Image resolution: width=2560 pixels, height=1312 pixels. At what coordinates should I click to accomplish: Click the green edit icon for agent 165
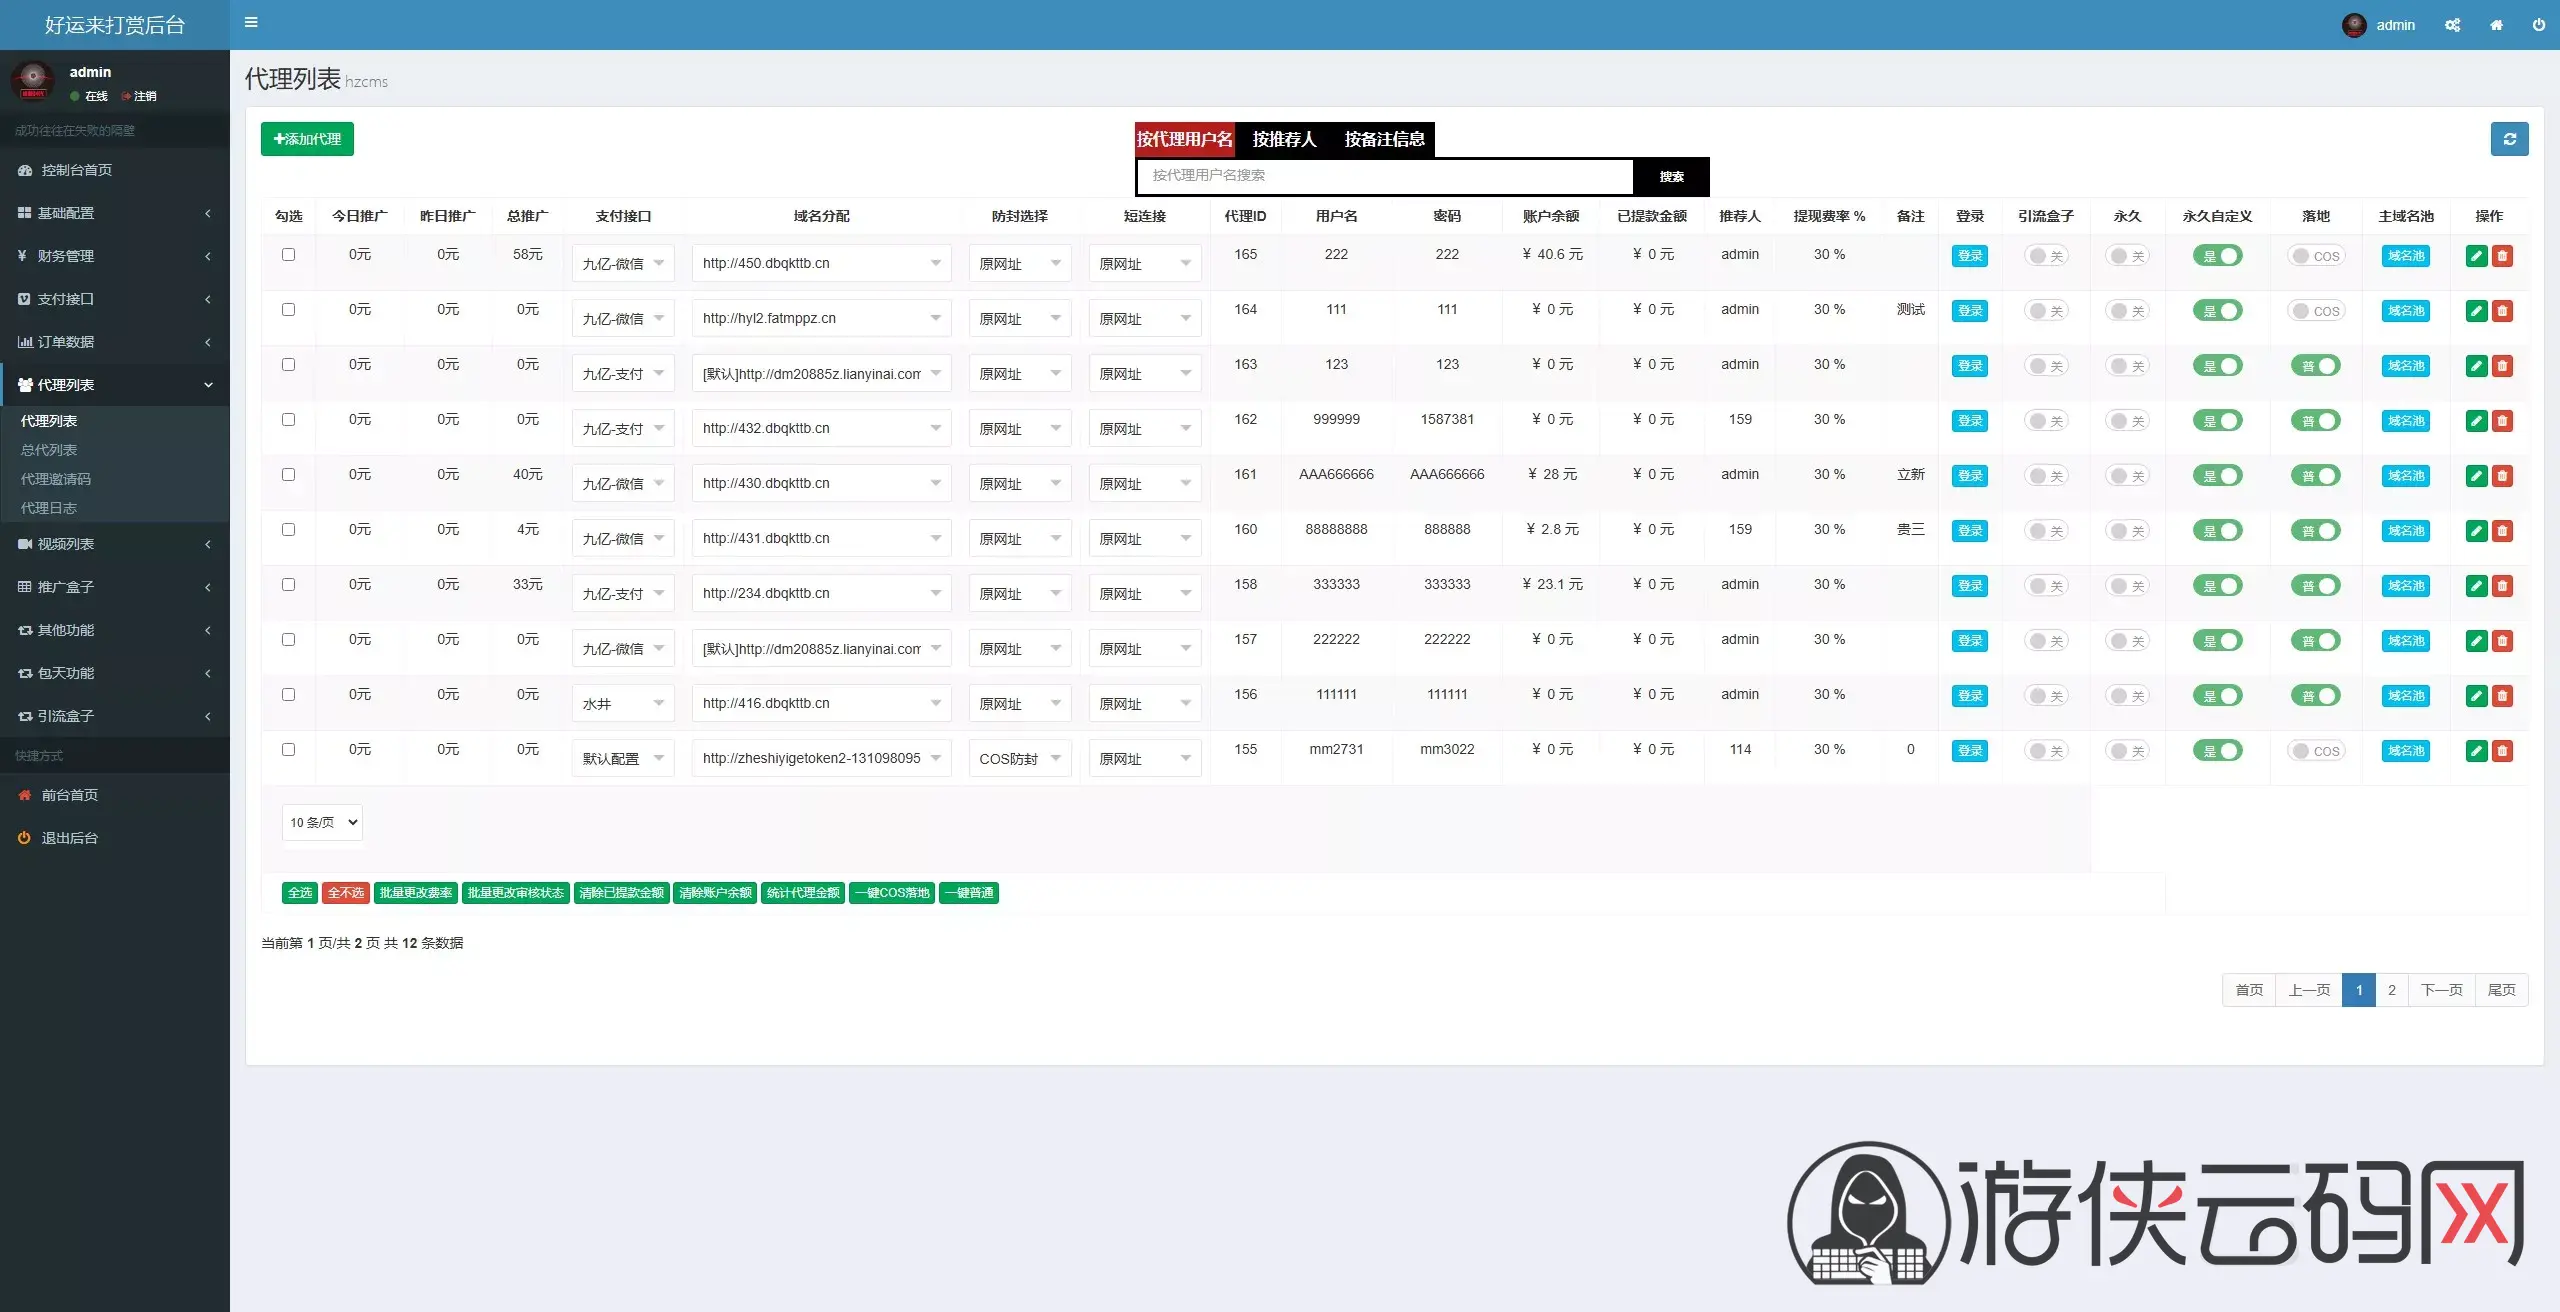click(2476, 256)
